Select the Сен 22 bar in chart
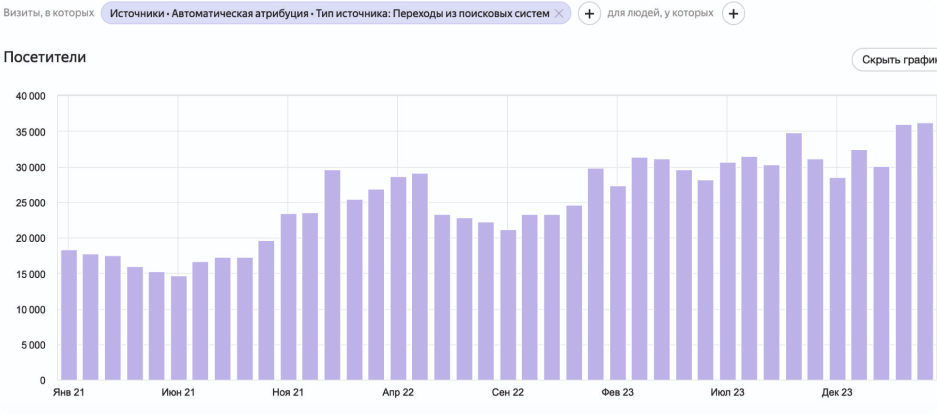 point(508,305)
